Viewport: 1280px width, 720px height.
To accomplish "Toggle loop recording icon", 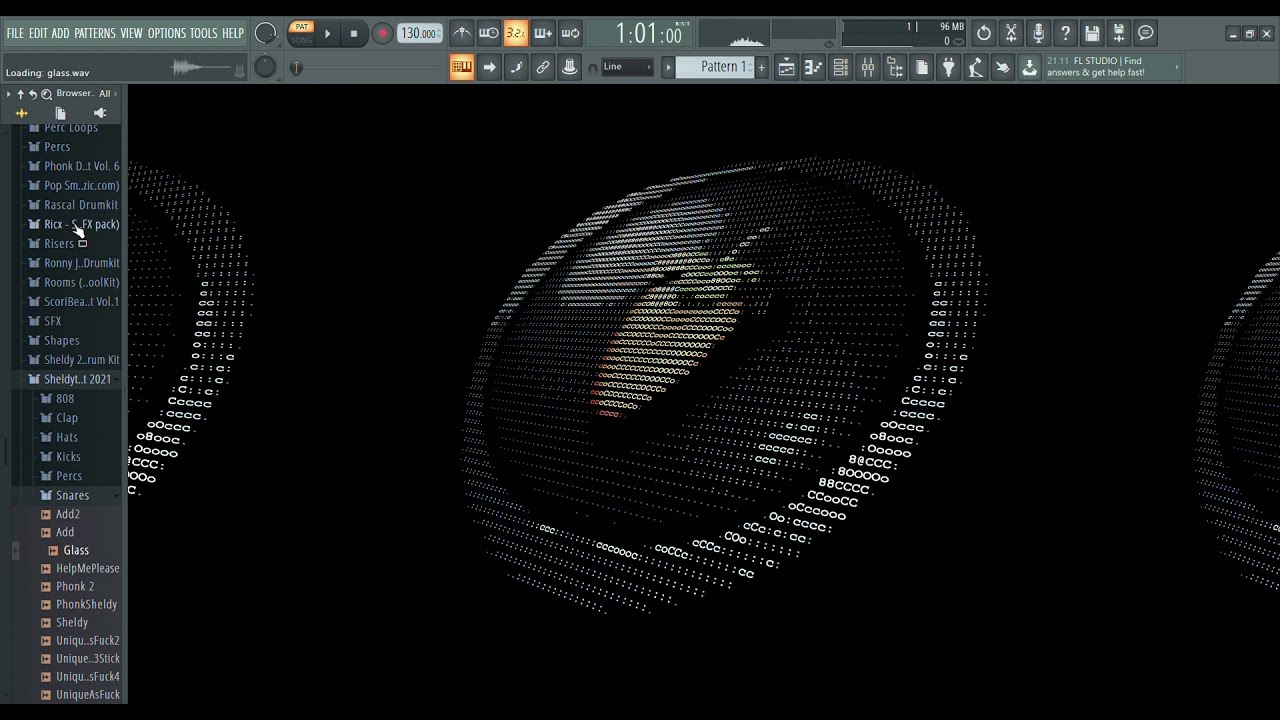I will click(x=570, y=34).
